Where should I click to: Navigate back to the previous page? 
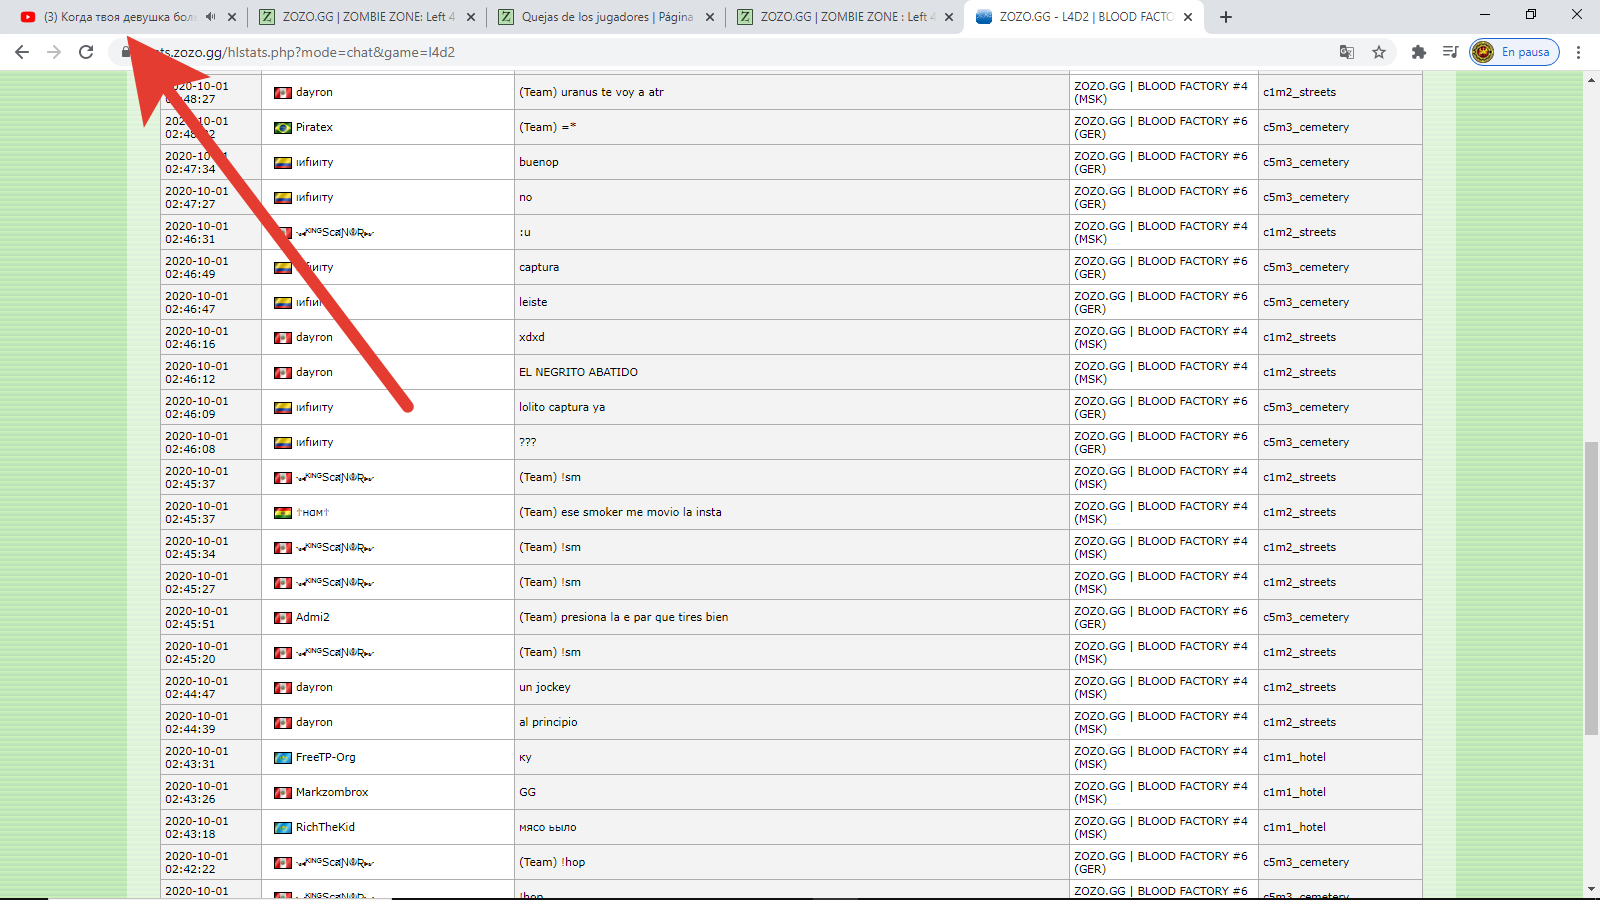[22, 52]
